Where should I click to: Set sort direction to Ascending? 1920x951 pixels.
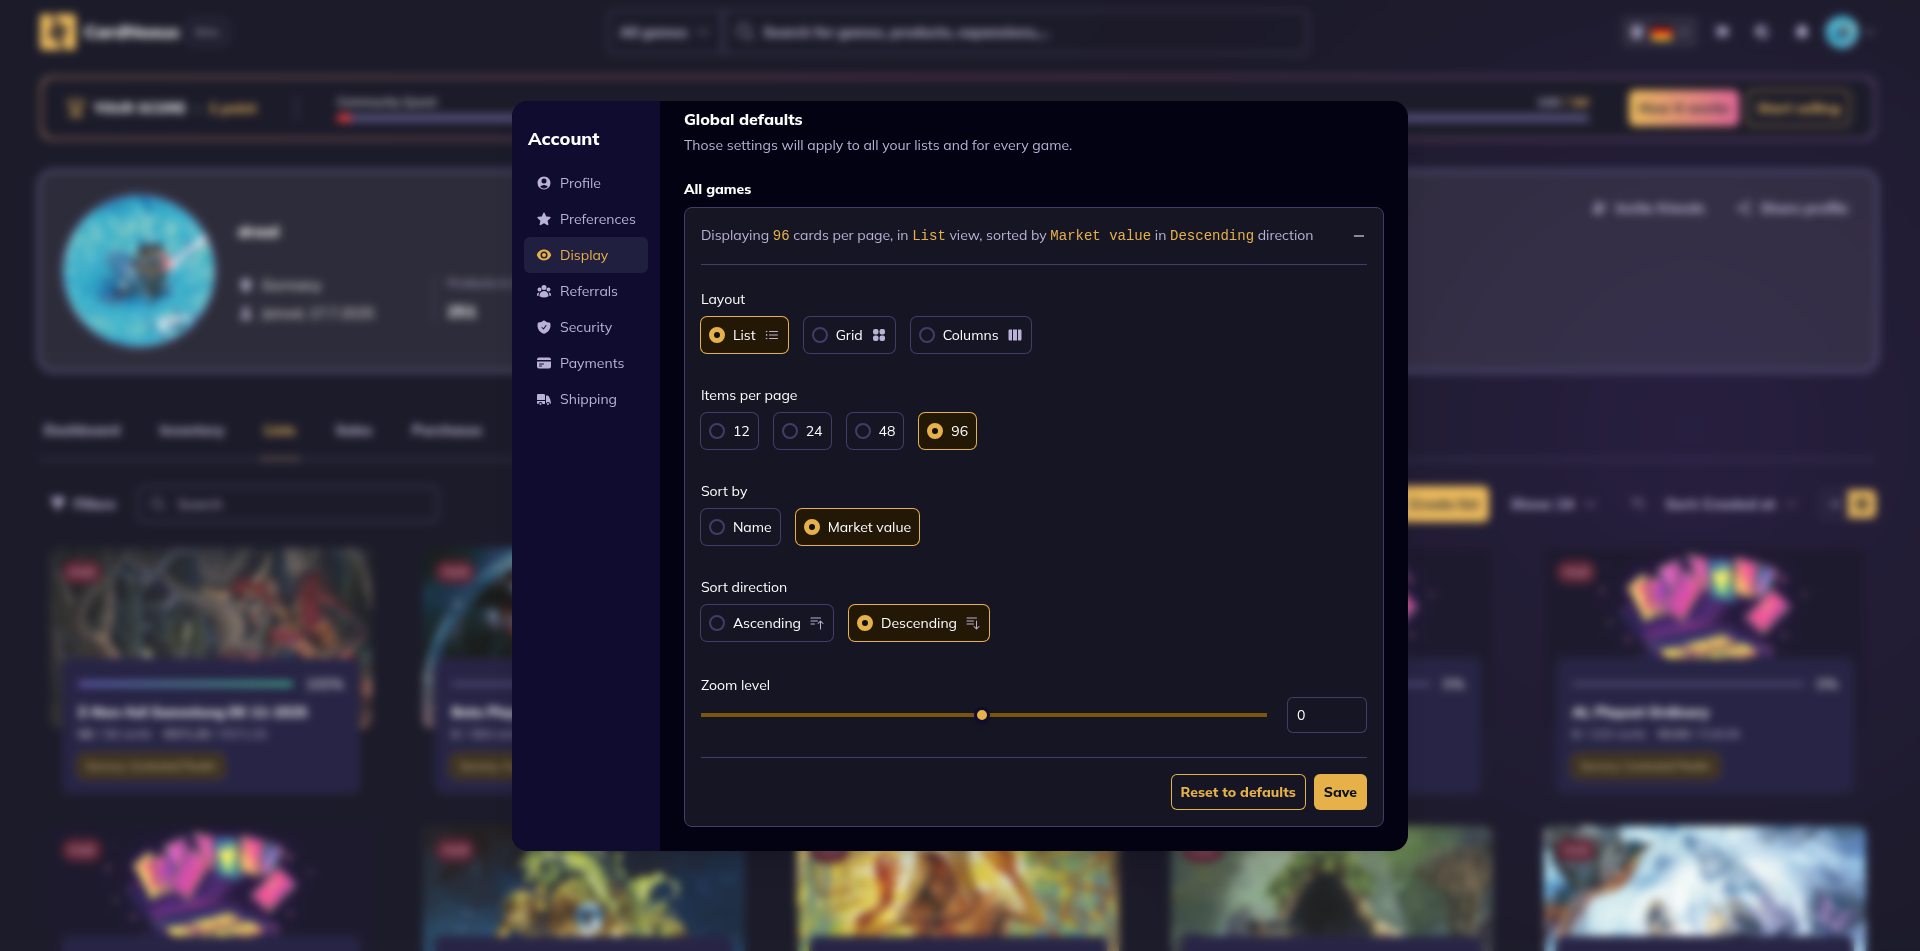tap(766, 623)
